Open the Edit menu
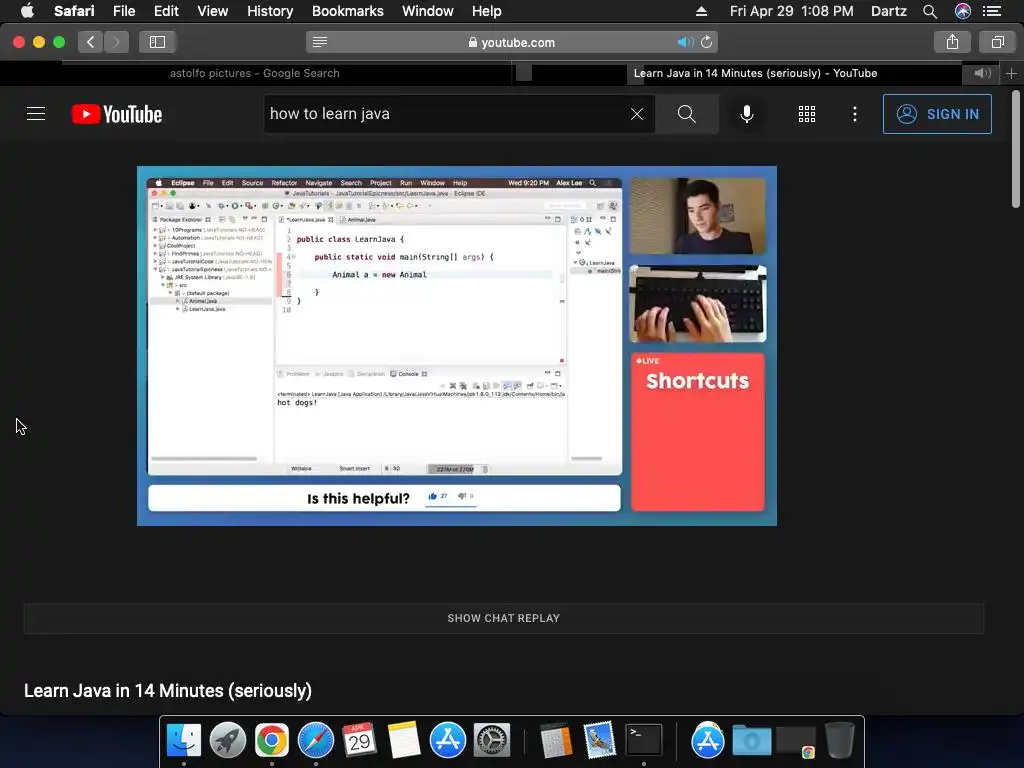Screen dimensions: 1024x768 pos(166,11)
